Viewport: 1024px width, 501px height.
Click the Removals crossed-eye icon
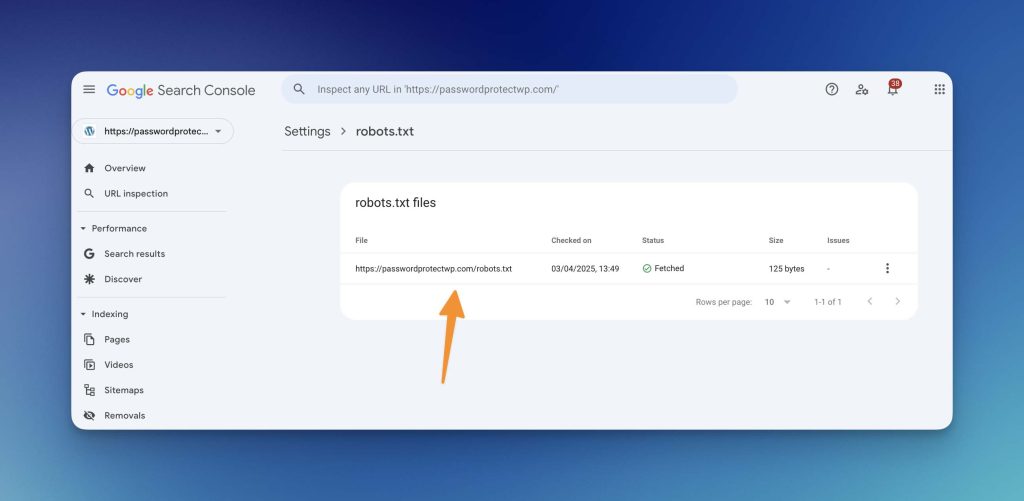click(89, 415)
